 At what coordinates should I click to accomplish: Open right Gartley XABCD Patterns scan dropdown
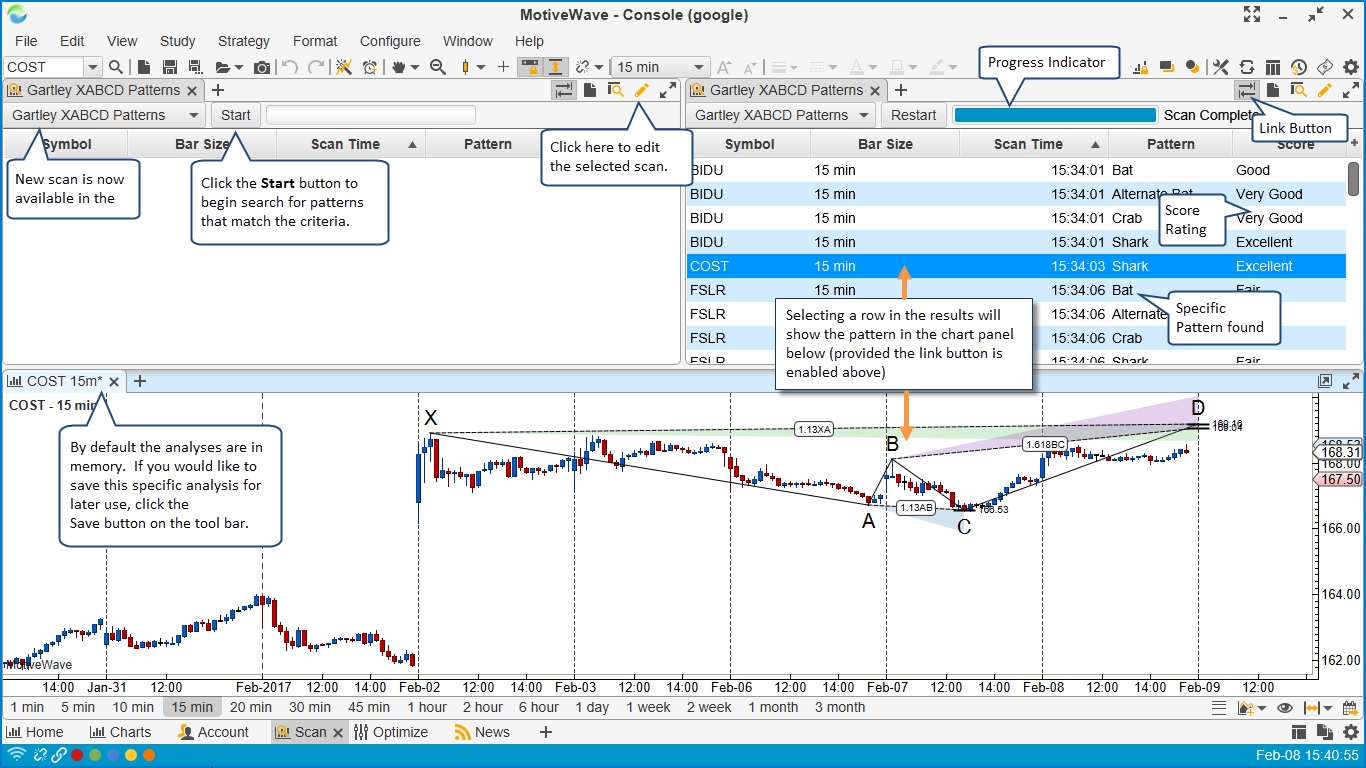[x=782, y=115]
